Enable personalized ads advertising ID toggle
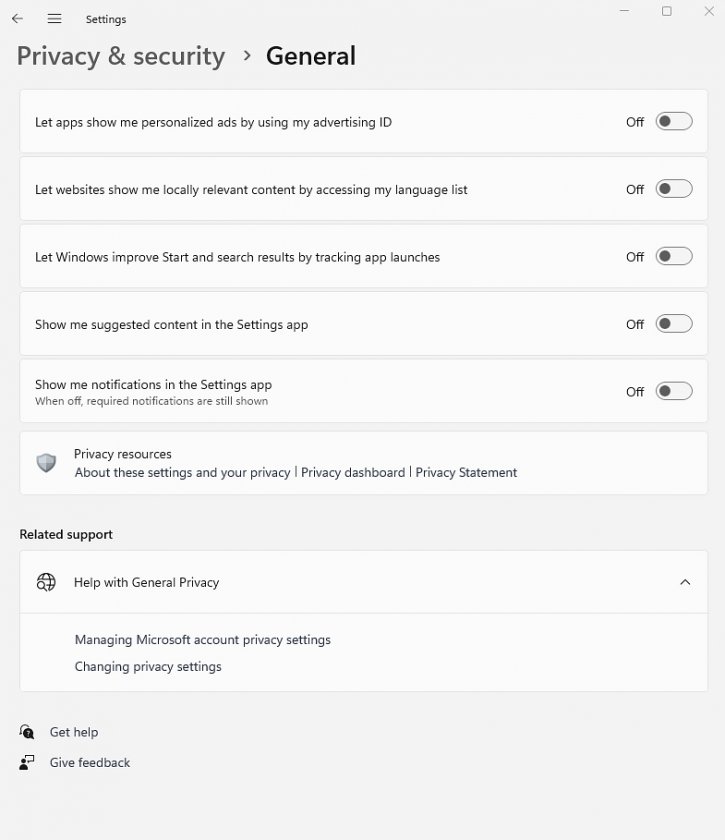 pos(674,122)
